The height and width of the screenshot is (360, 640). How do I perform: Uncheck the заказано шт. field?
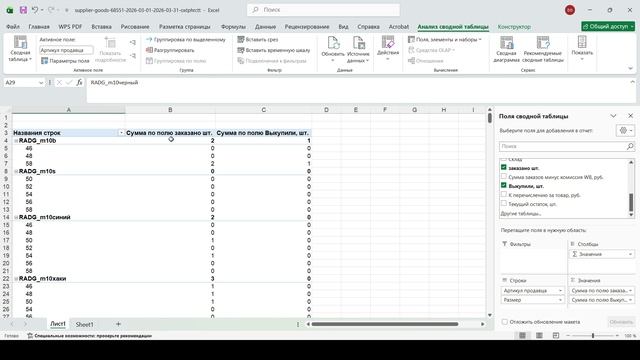[504, 167]
